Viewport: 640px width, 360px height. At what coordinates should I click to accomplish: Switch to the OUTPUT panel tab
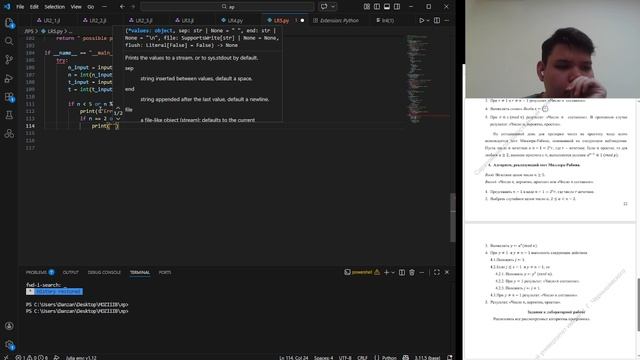(71, 272)
